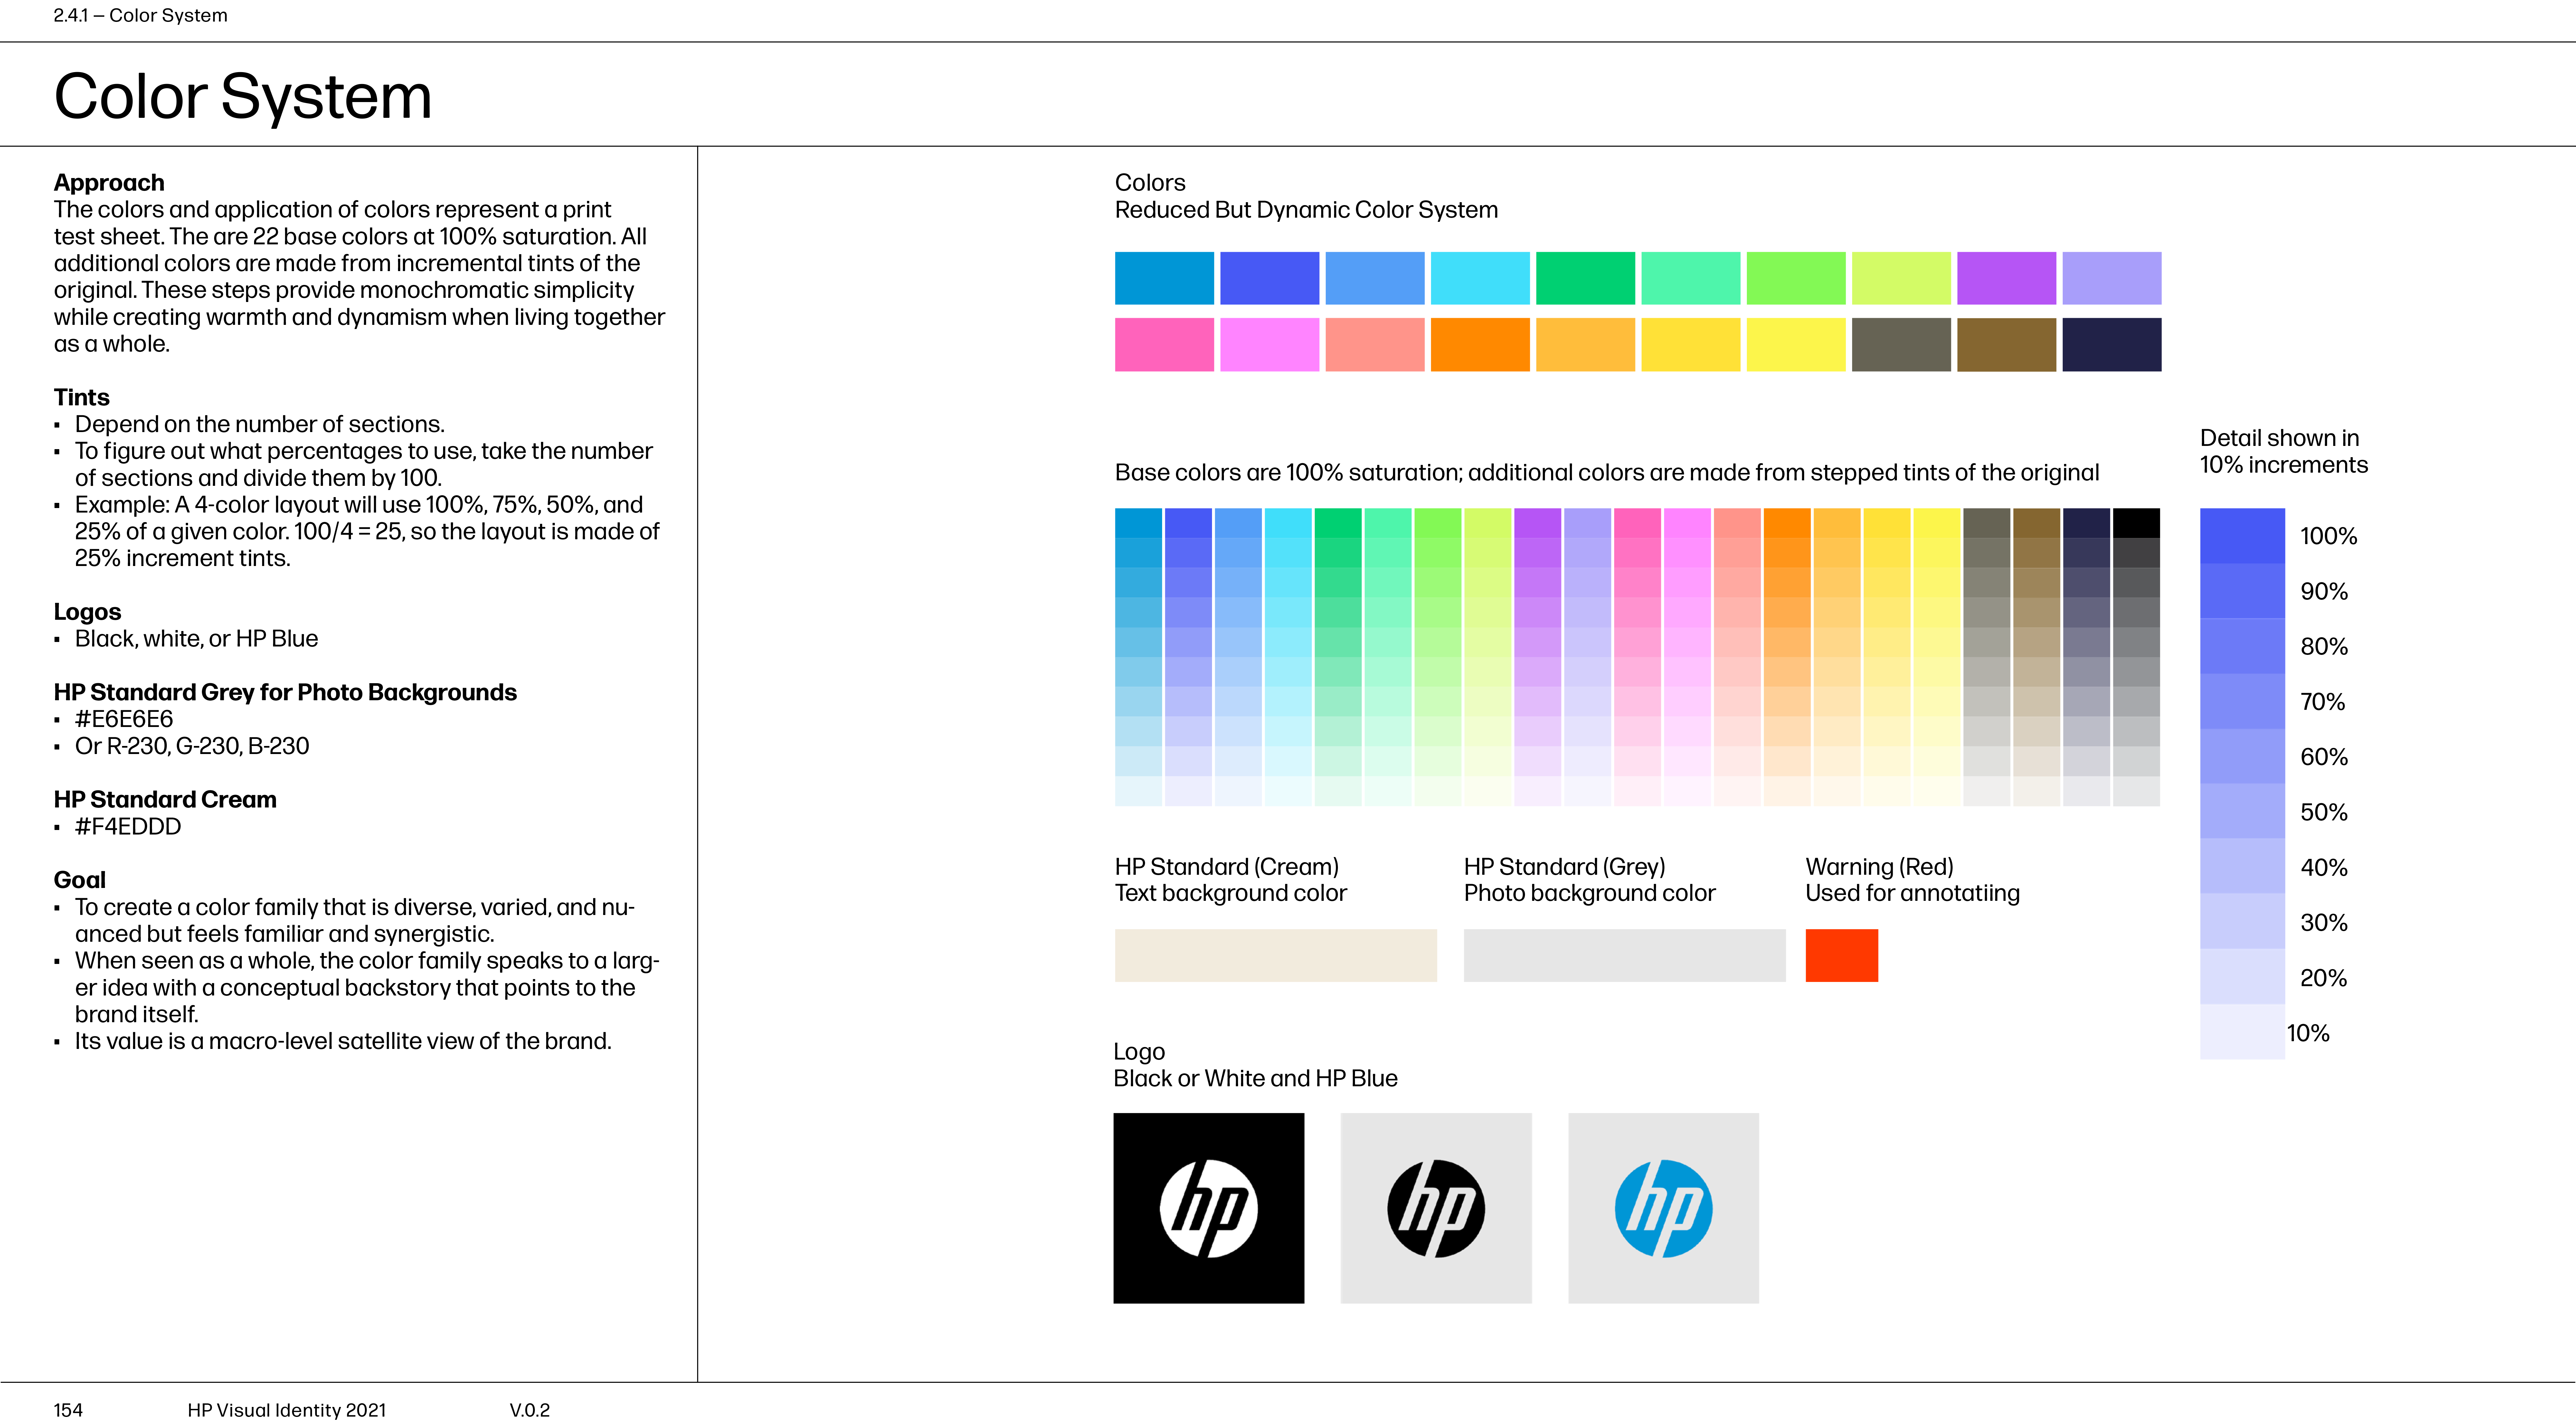Pick the bright green base color swatch
Image resolution: width=2576 pixels, height=1424 pixels.
[1796, 278]
